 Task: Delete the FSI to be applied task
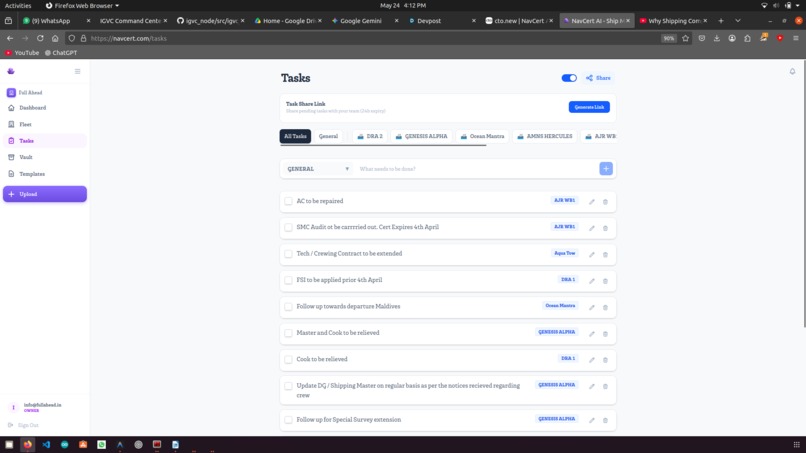tap(605, 281)
